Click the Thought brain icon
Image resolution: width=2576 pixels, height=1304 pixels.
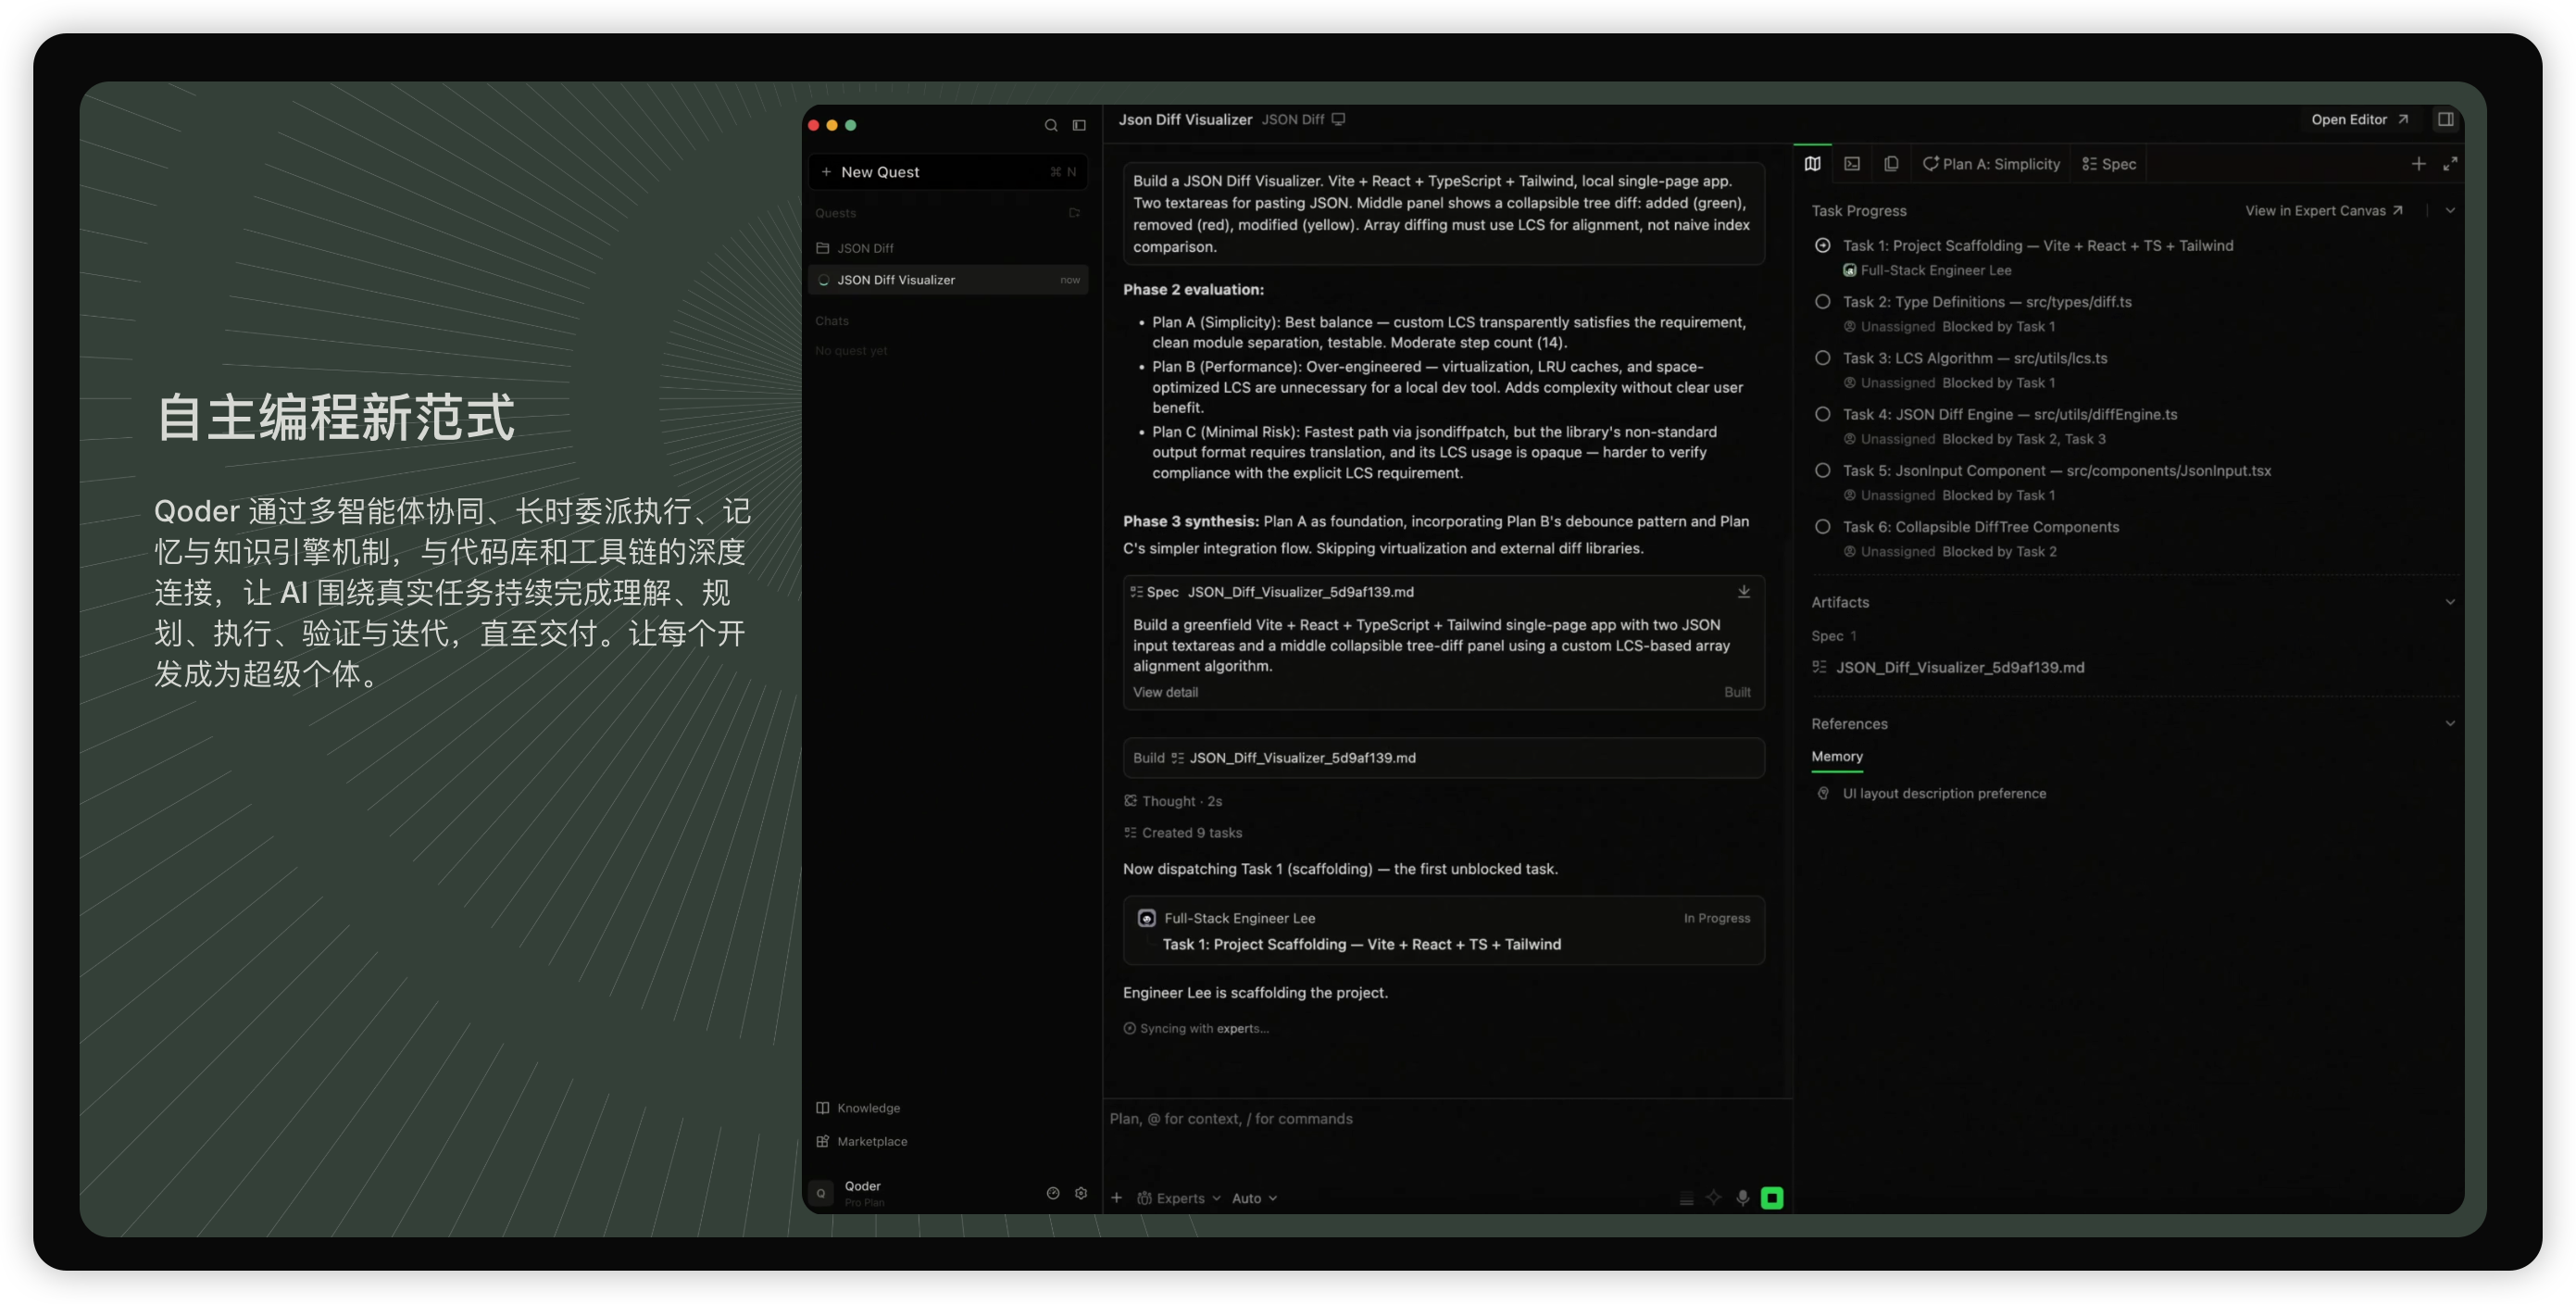1130,801
